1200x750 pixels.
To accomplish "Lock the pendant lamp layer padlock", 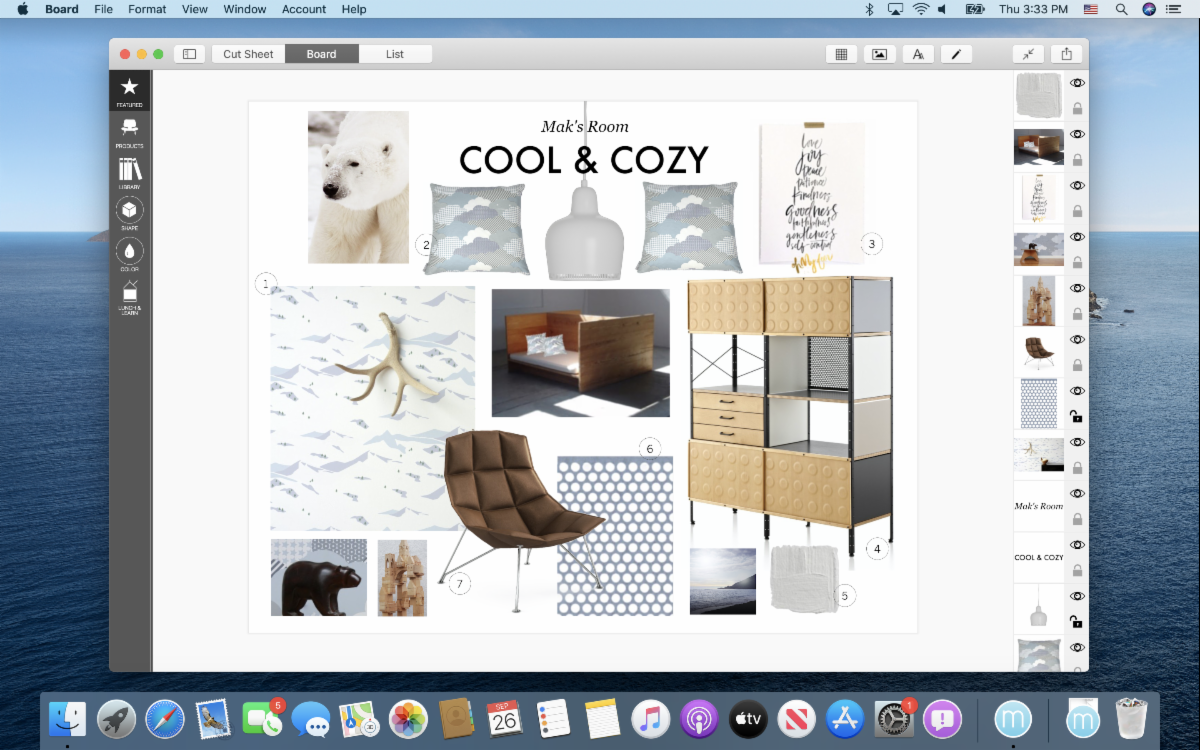I will [x=1077, y=621].
